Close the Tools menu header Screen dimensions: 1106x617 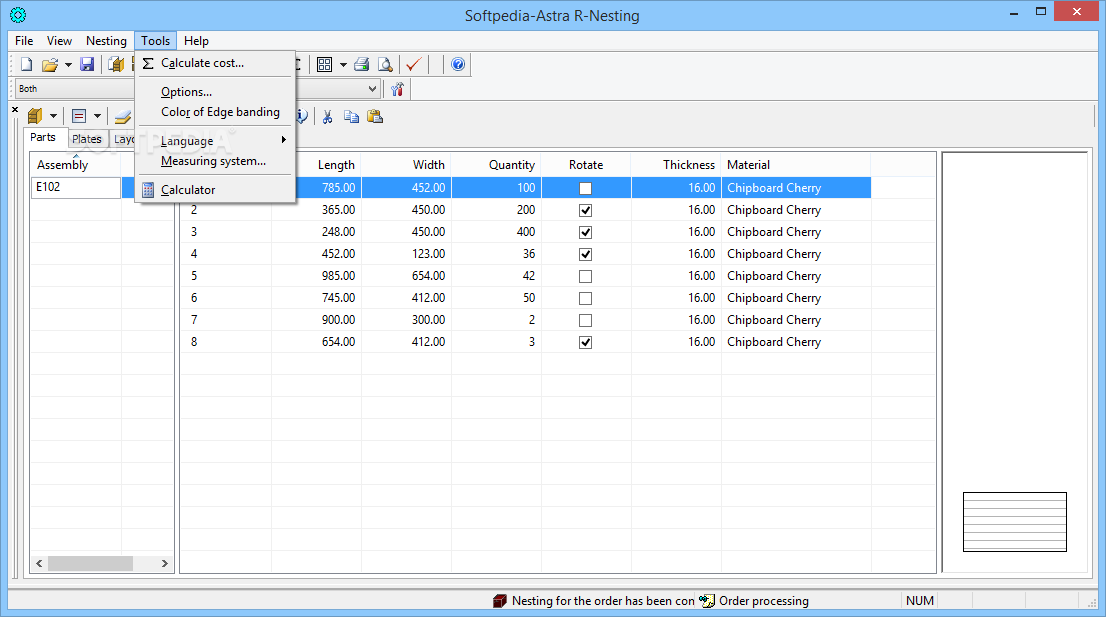pos(155,41)
